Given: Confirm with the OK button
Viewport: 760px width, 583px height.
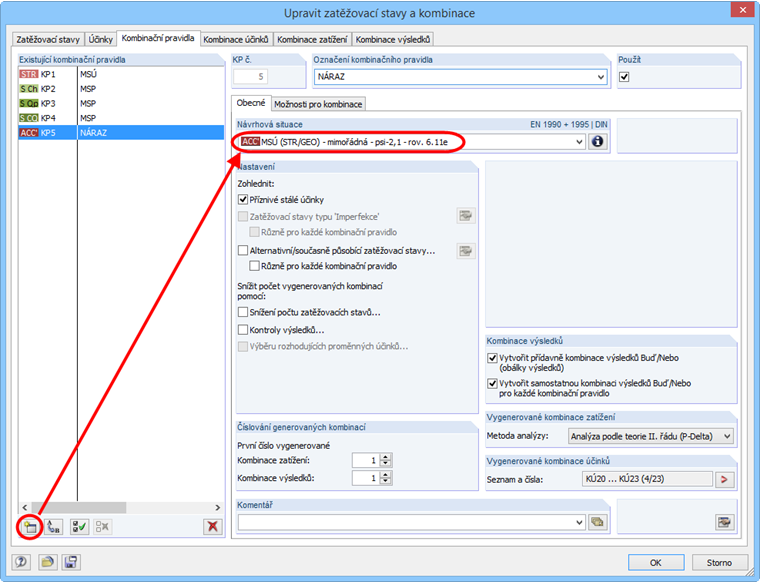Looking at the screenshot, I should (x=656, y=563).
